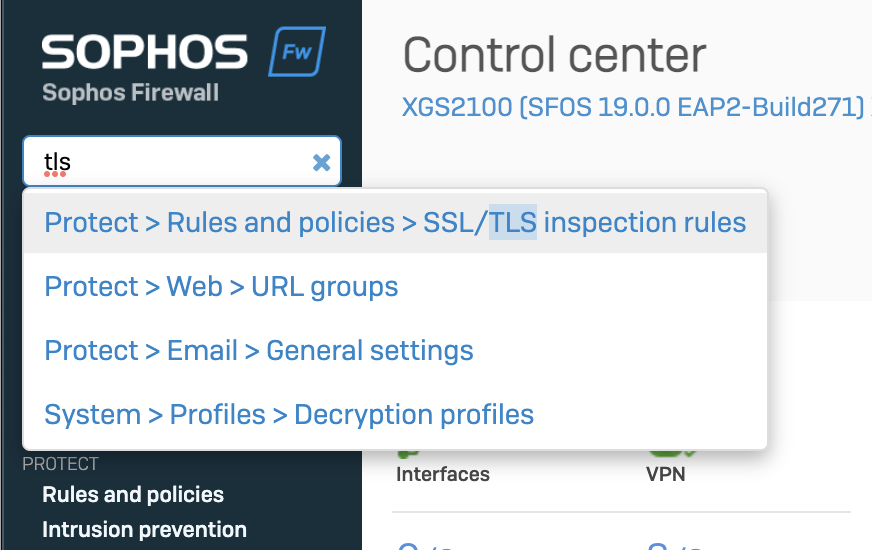Open Rules and policies in the sidebar

coord(133,495)
